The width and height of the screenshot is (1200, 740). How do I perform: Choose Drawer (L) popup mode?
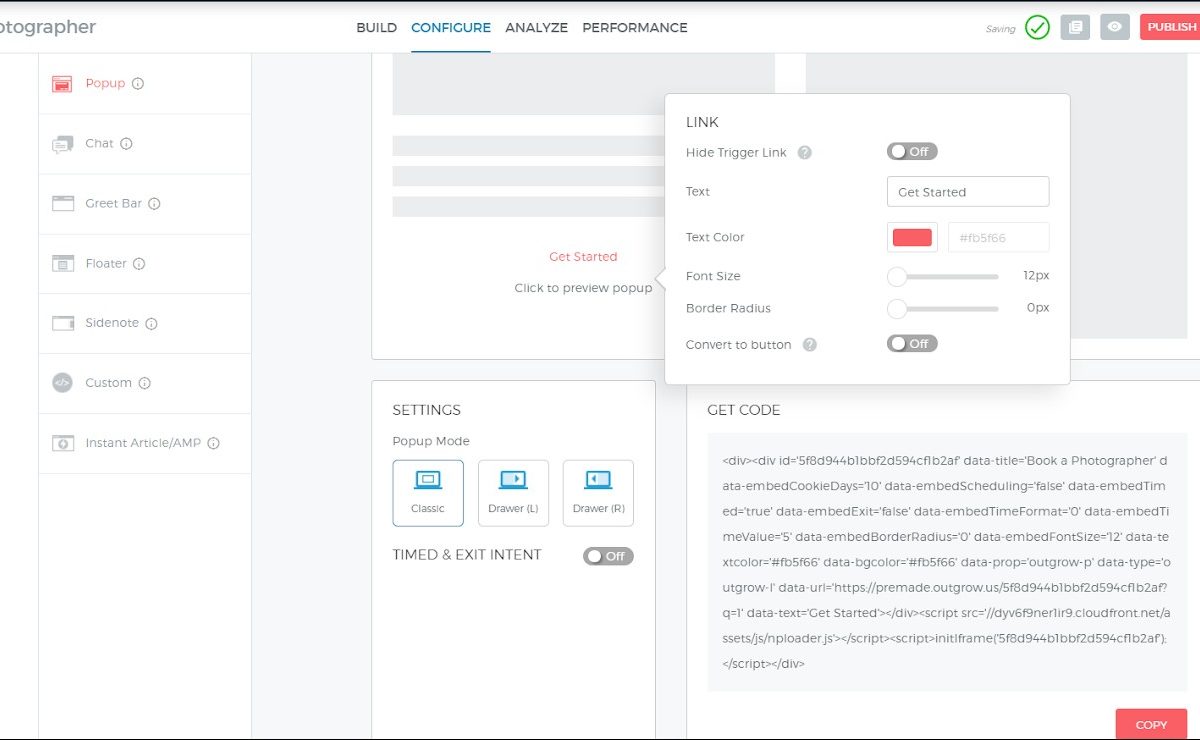tap(513, 492)
